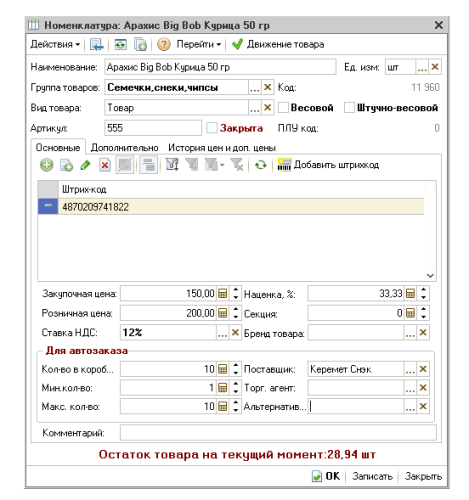Switch to the Дополнительно tab

pyautogui.click(x=124, y=147)
